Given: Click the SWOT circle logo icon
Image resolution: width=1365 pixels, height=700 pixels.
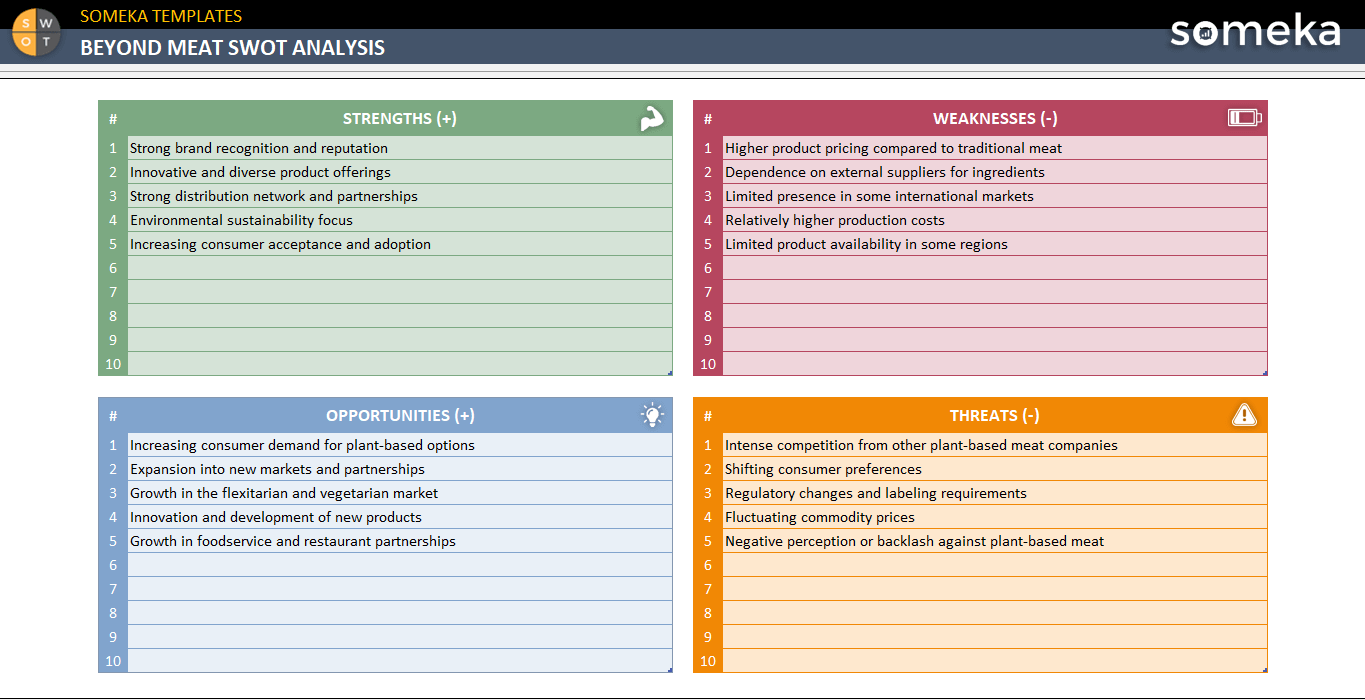Looking at the screenshot, I should point(37,31).
